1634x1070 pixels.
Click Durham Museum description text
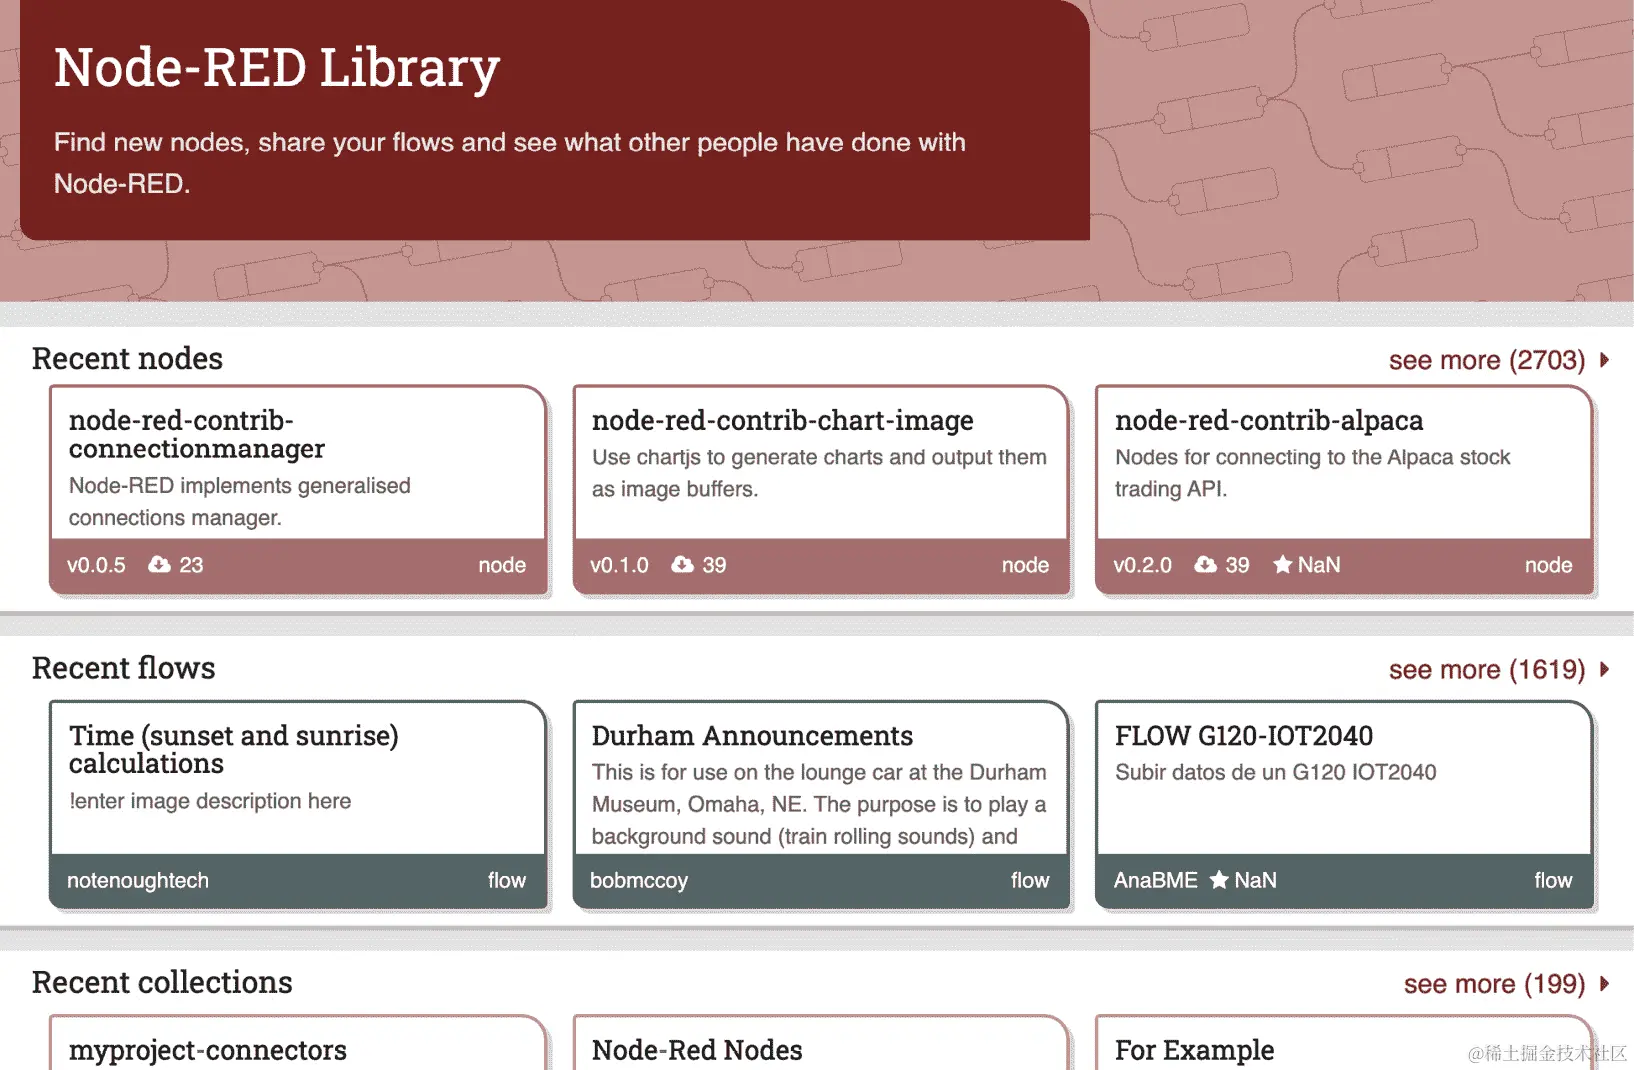(819, 804)
